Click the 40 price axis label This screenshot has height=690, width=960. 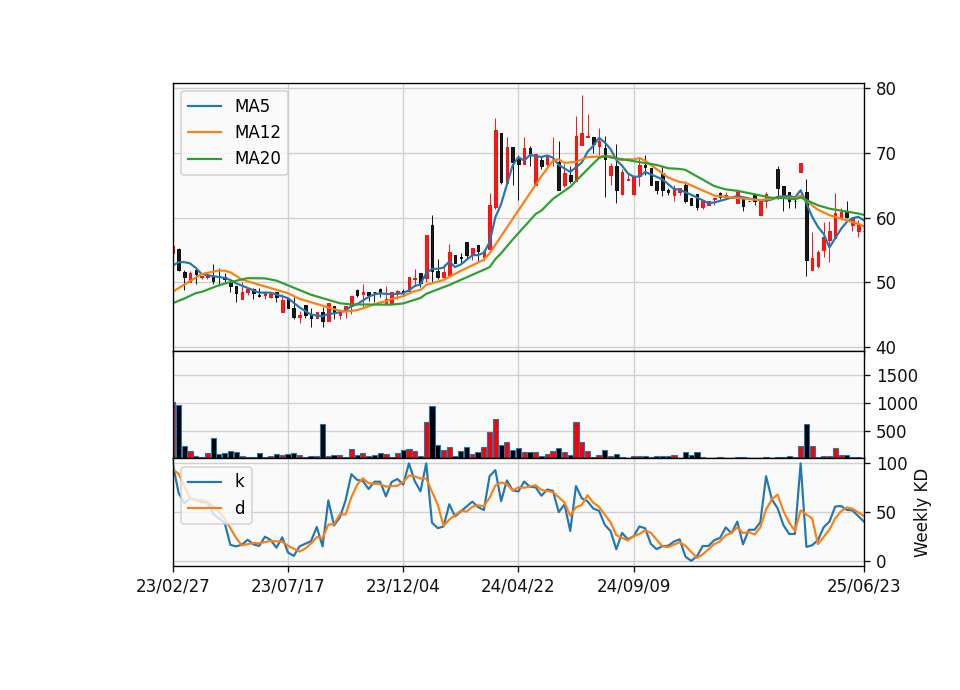point(886,348)
